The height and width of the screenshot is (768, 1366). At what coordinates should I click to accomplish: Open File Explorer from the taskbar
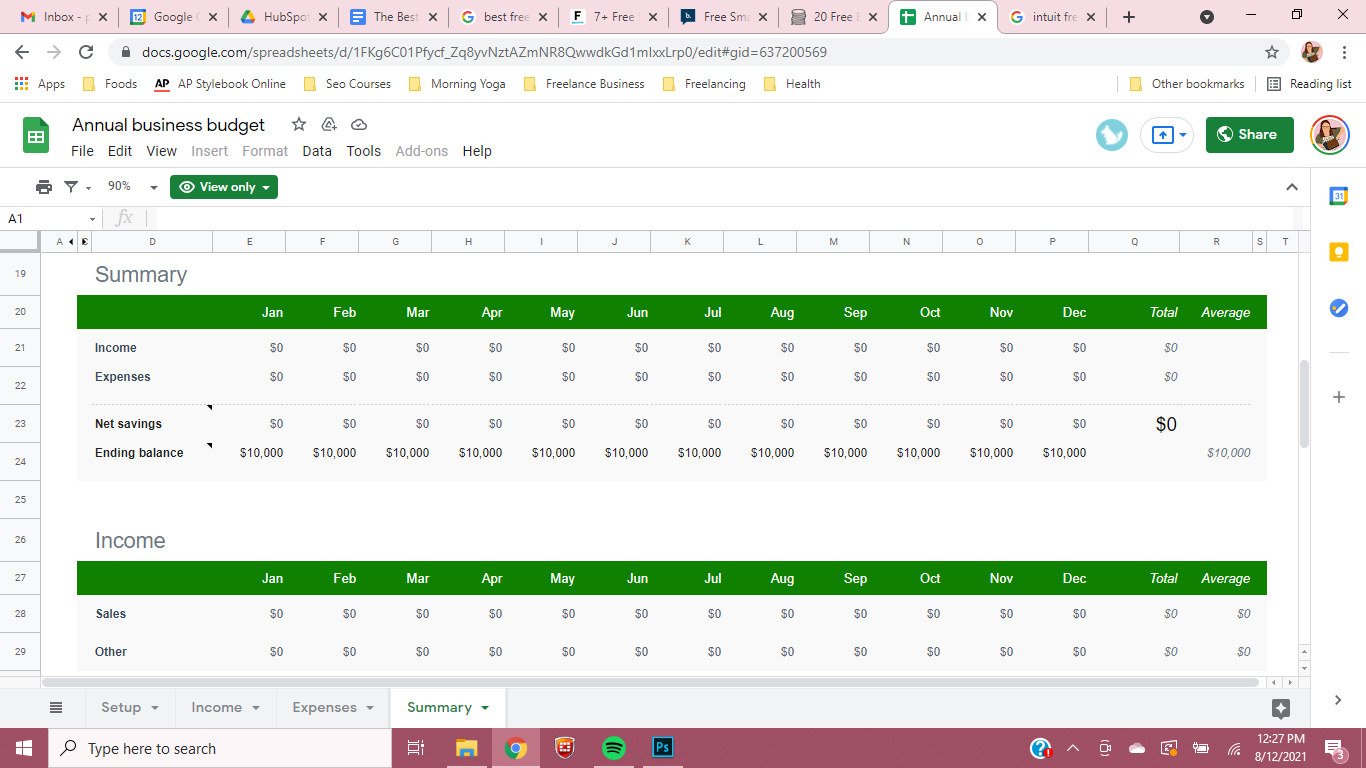pos(467,748)
